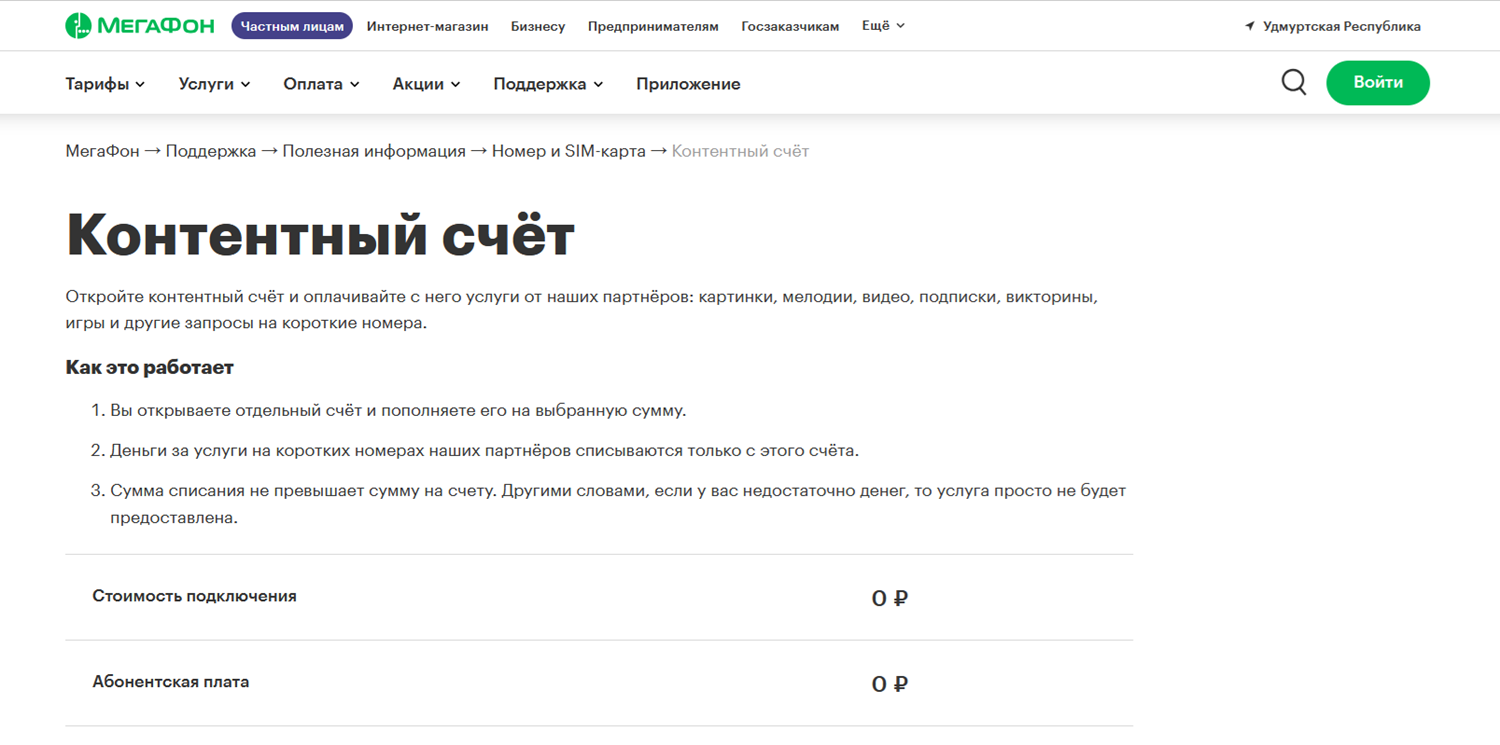Go to МегаФон breadcrumb link

point(102,151)
